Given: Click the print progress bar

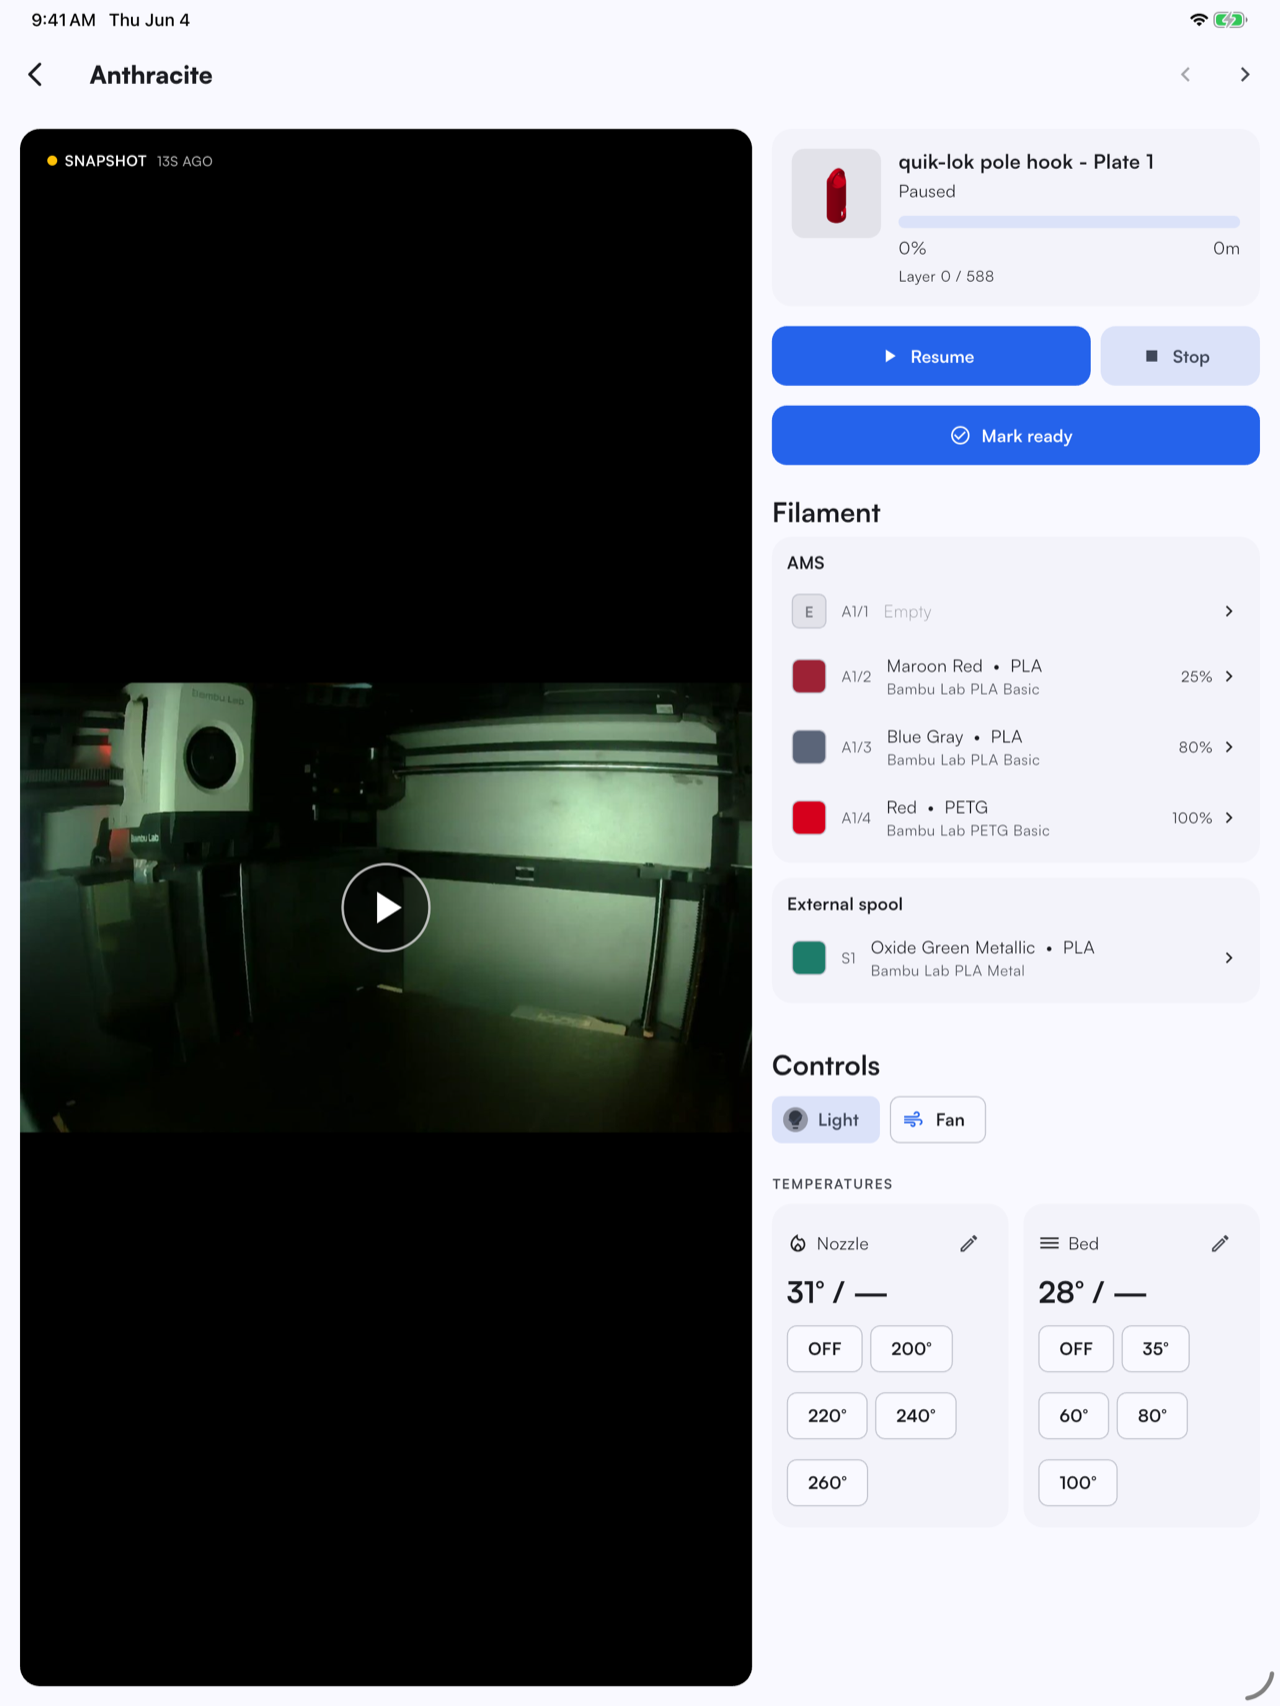Looking at the screenshot, I should coord(1069,222).
